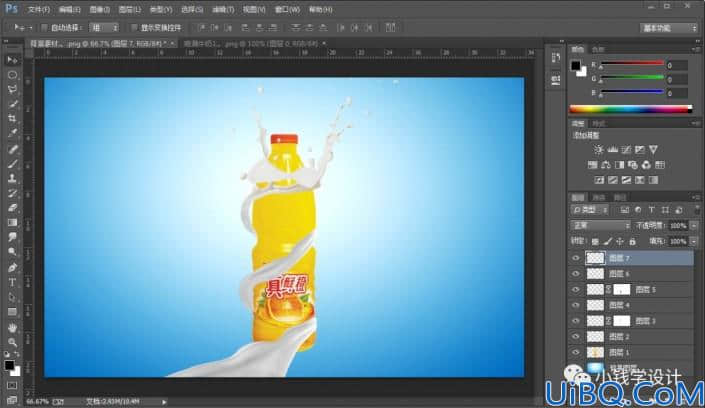Select layer 4 thumbnail in Layers panel

click(595, 305)
